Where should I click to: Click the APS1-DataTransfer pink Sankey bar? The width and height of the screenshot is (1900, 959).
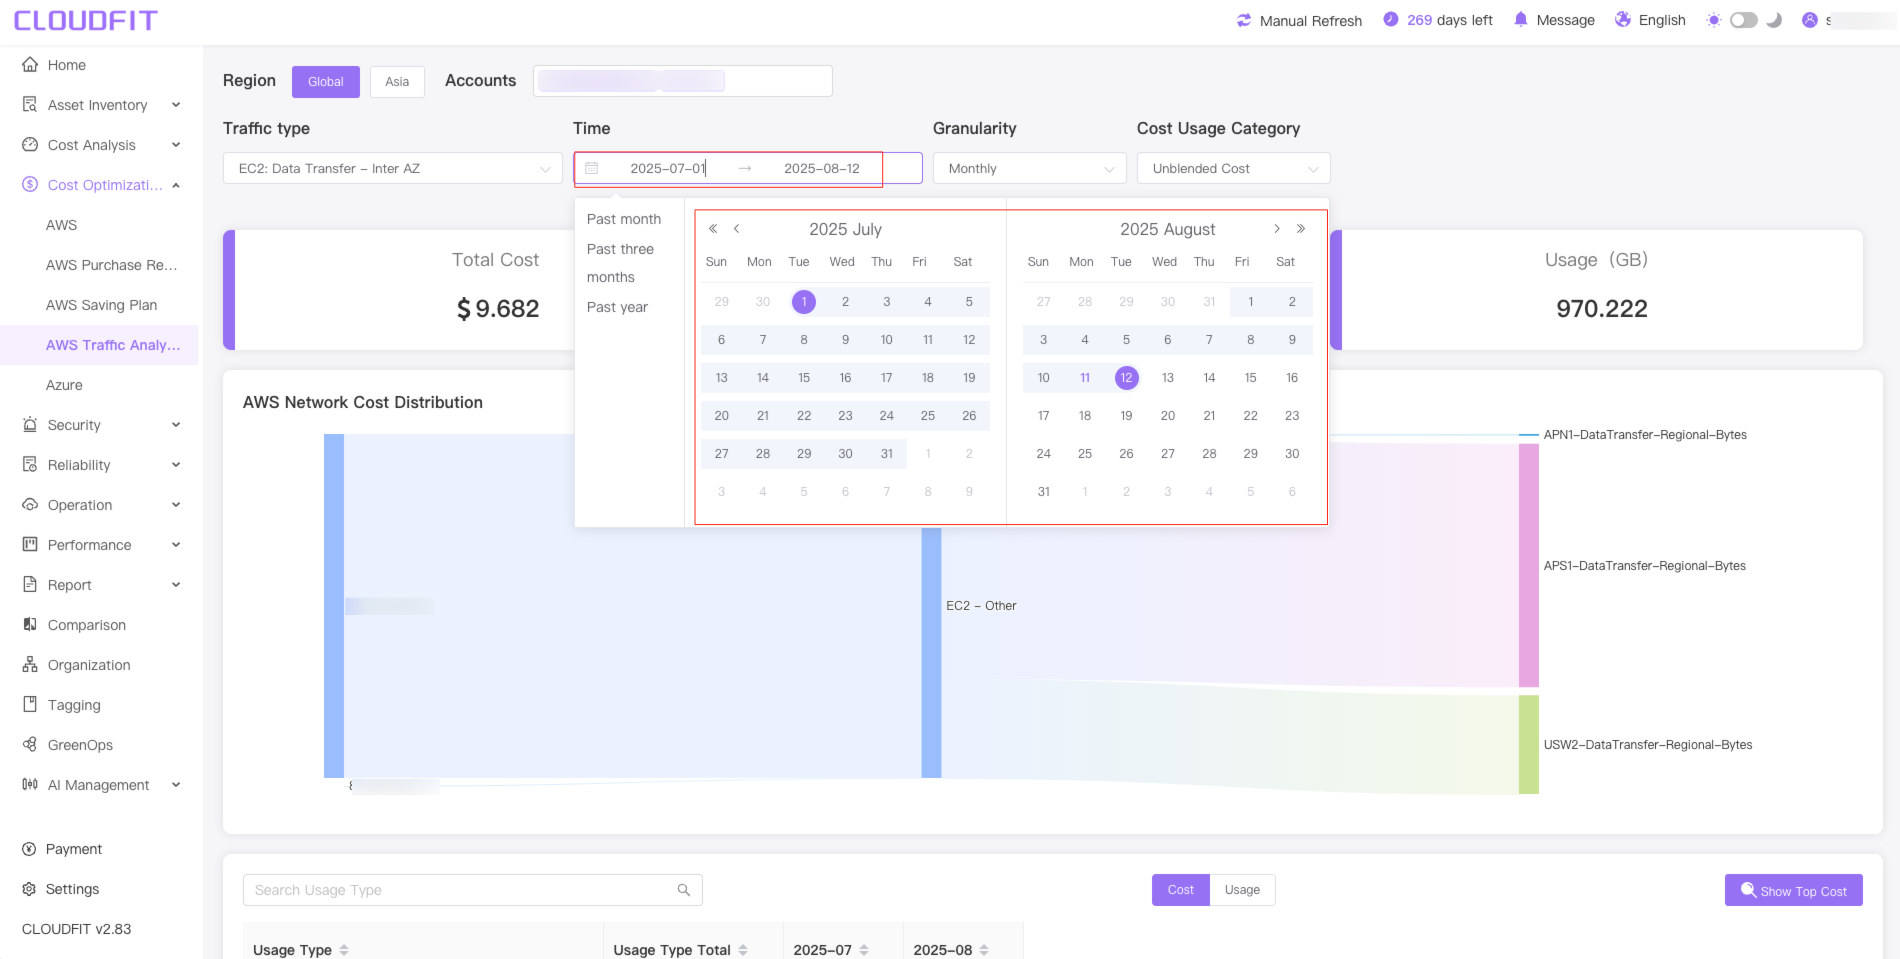(1529, 565)
